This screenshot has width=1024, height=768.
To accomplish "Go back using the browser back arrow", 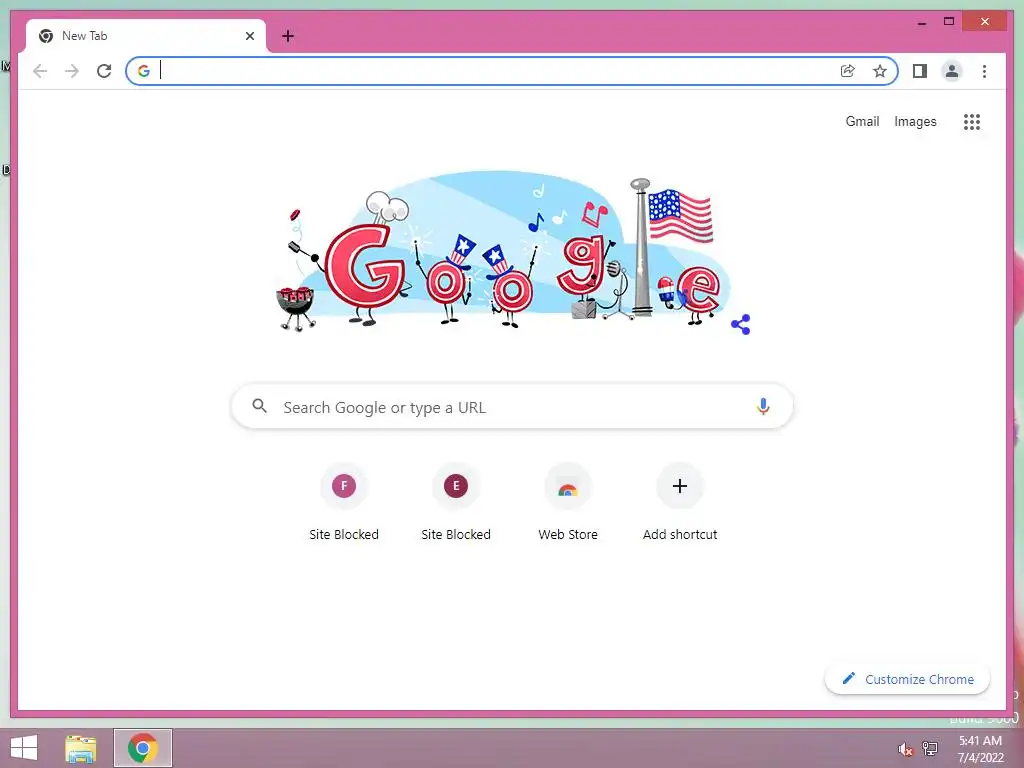I will 40,71.
